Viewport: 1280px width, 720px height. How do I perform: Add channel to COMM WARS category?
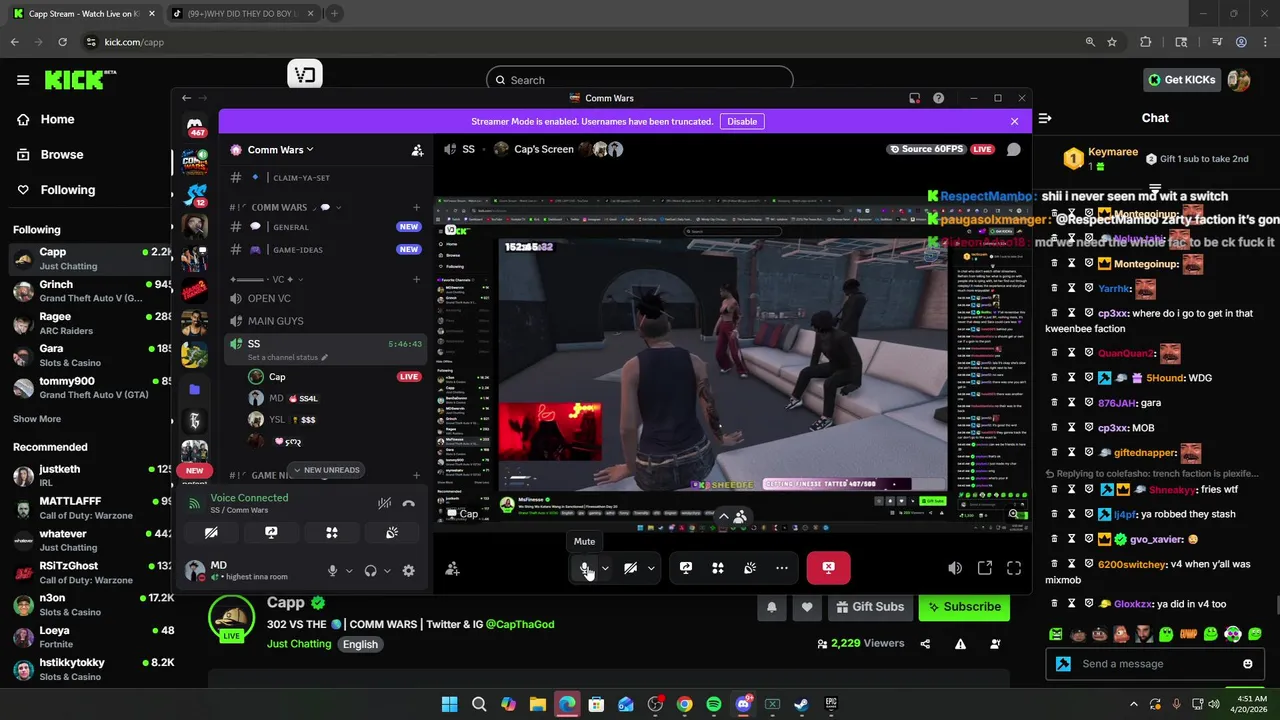coord(417,207)
